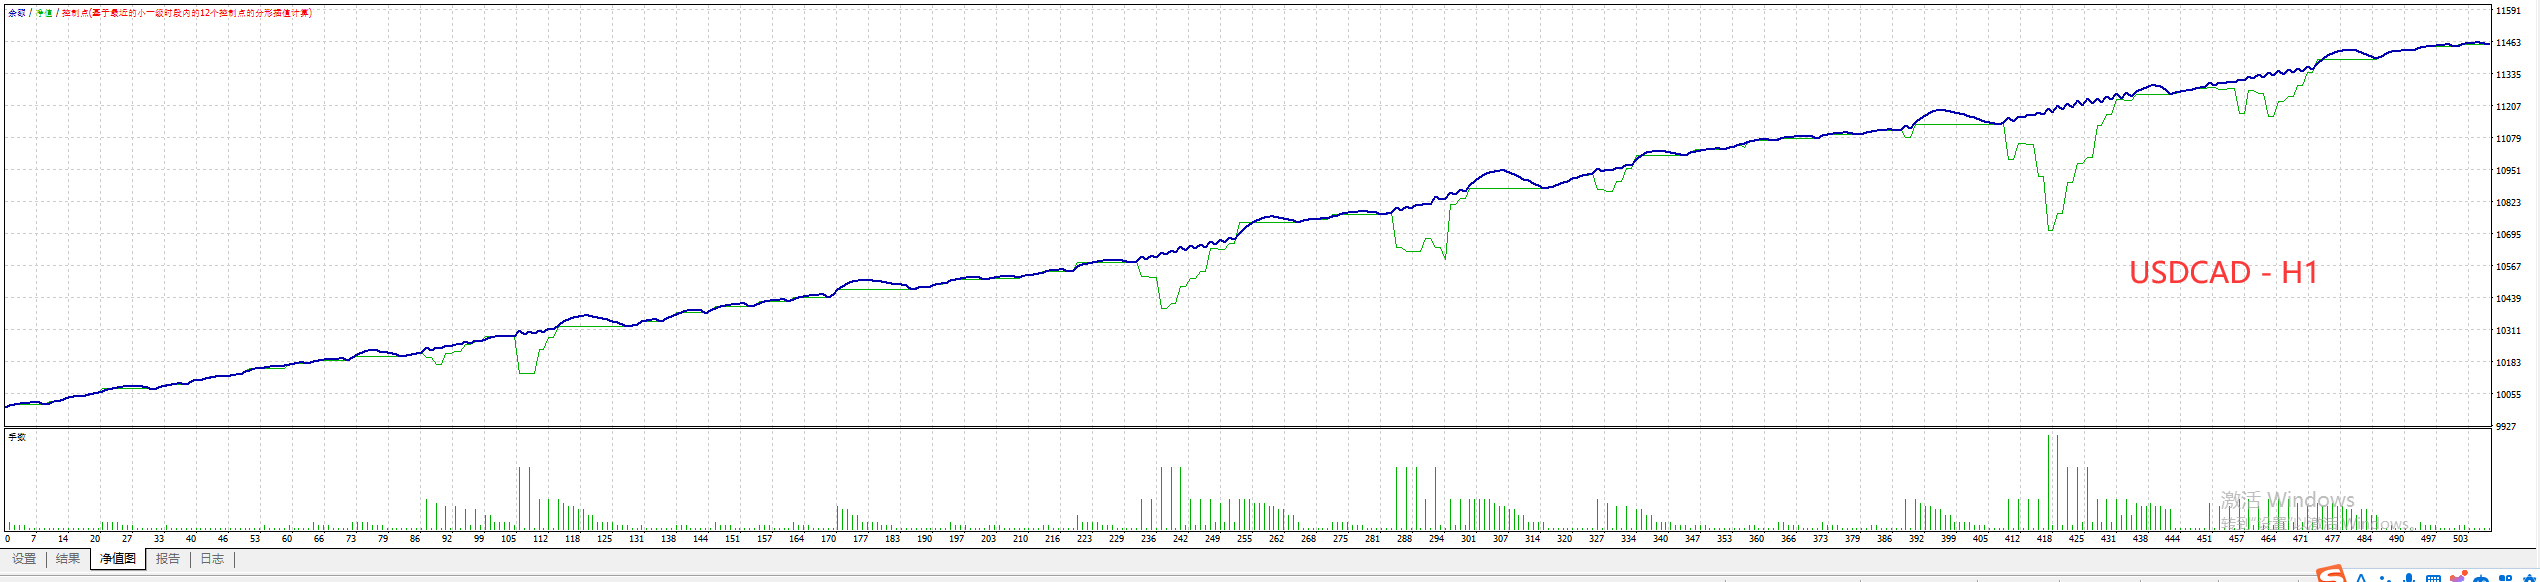Click the 10311 value on price axis

pos(2508,331)
